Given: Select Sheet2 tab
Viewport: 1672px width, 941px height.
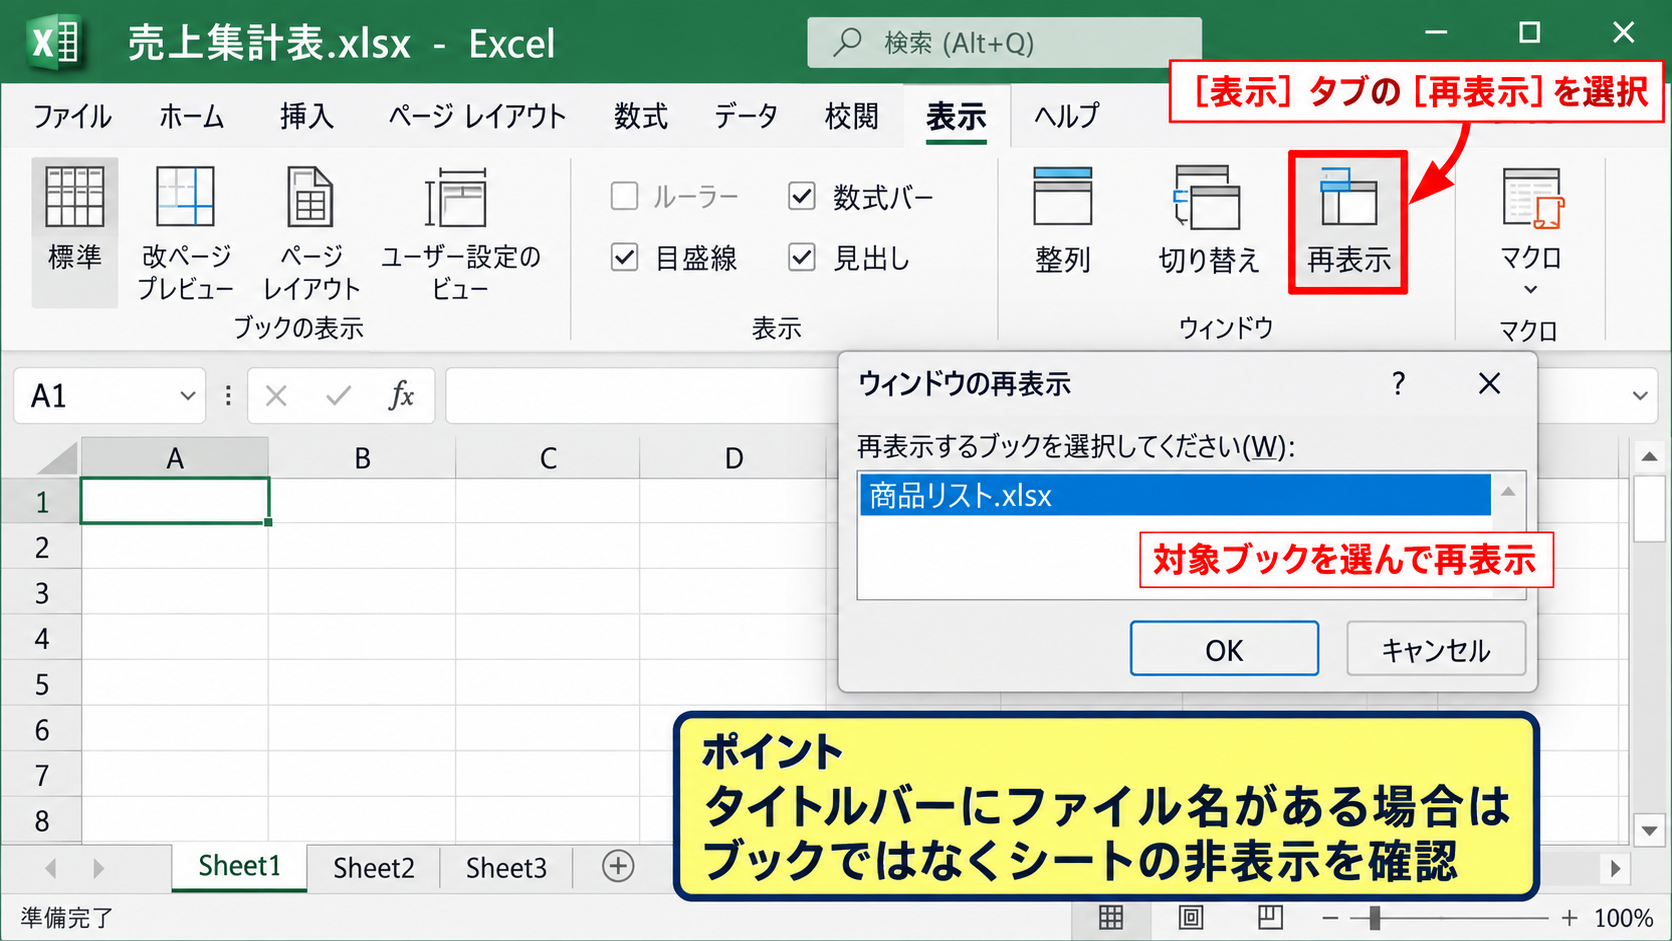Looking at the screenshot, I should [373, 867].
